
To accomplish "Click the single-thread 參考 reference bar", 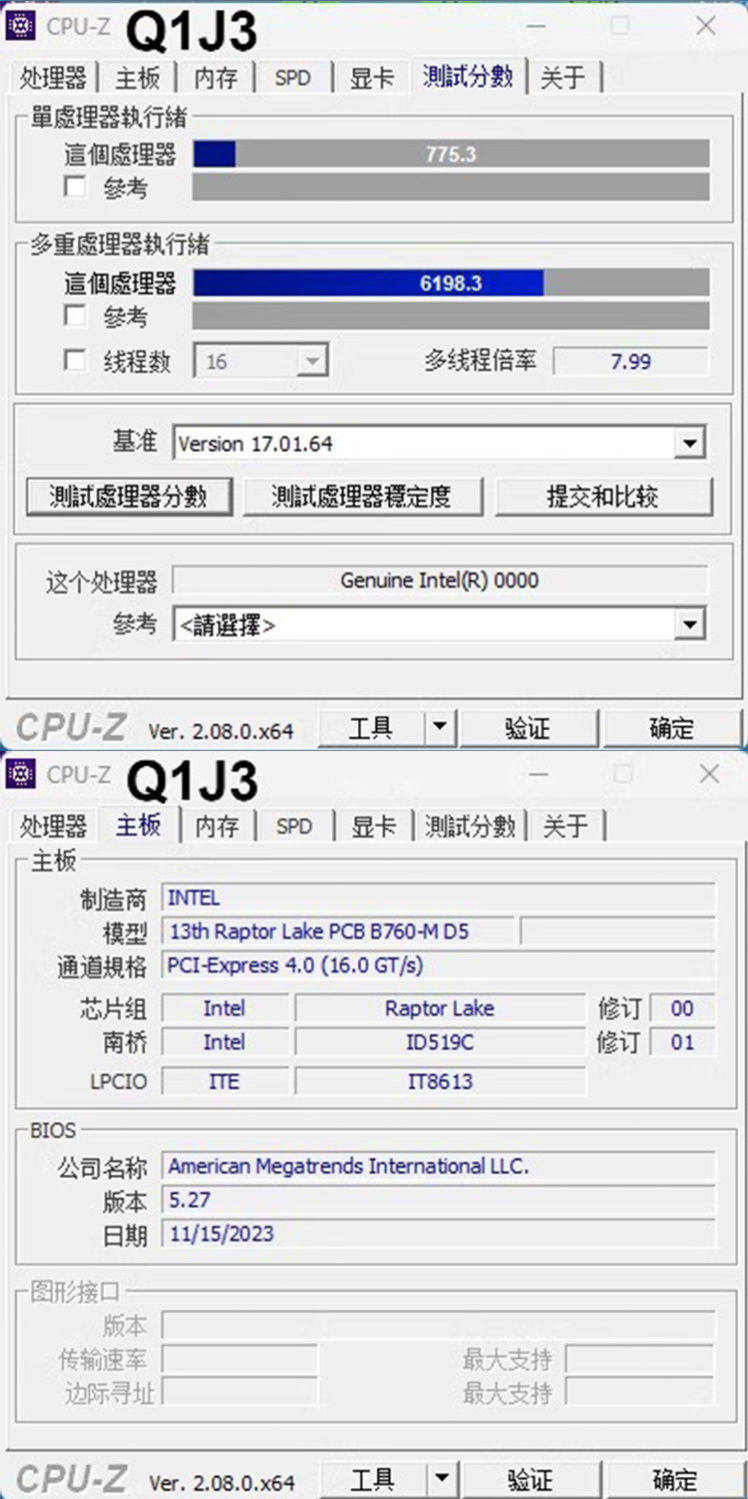I will tap(451, 187).
